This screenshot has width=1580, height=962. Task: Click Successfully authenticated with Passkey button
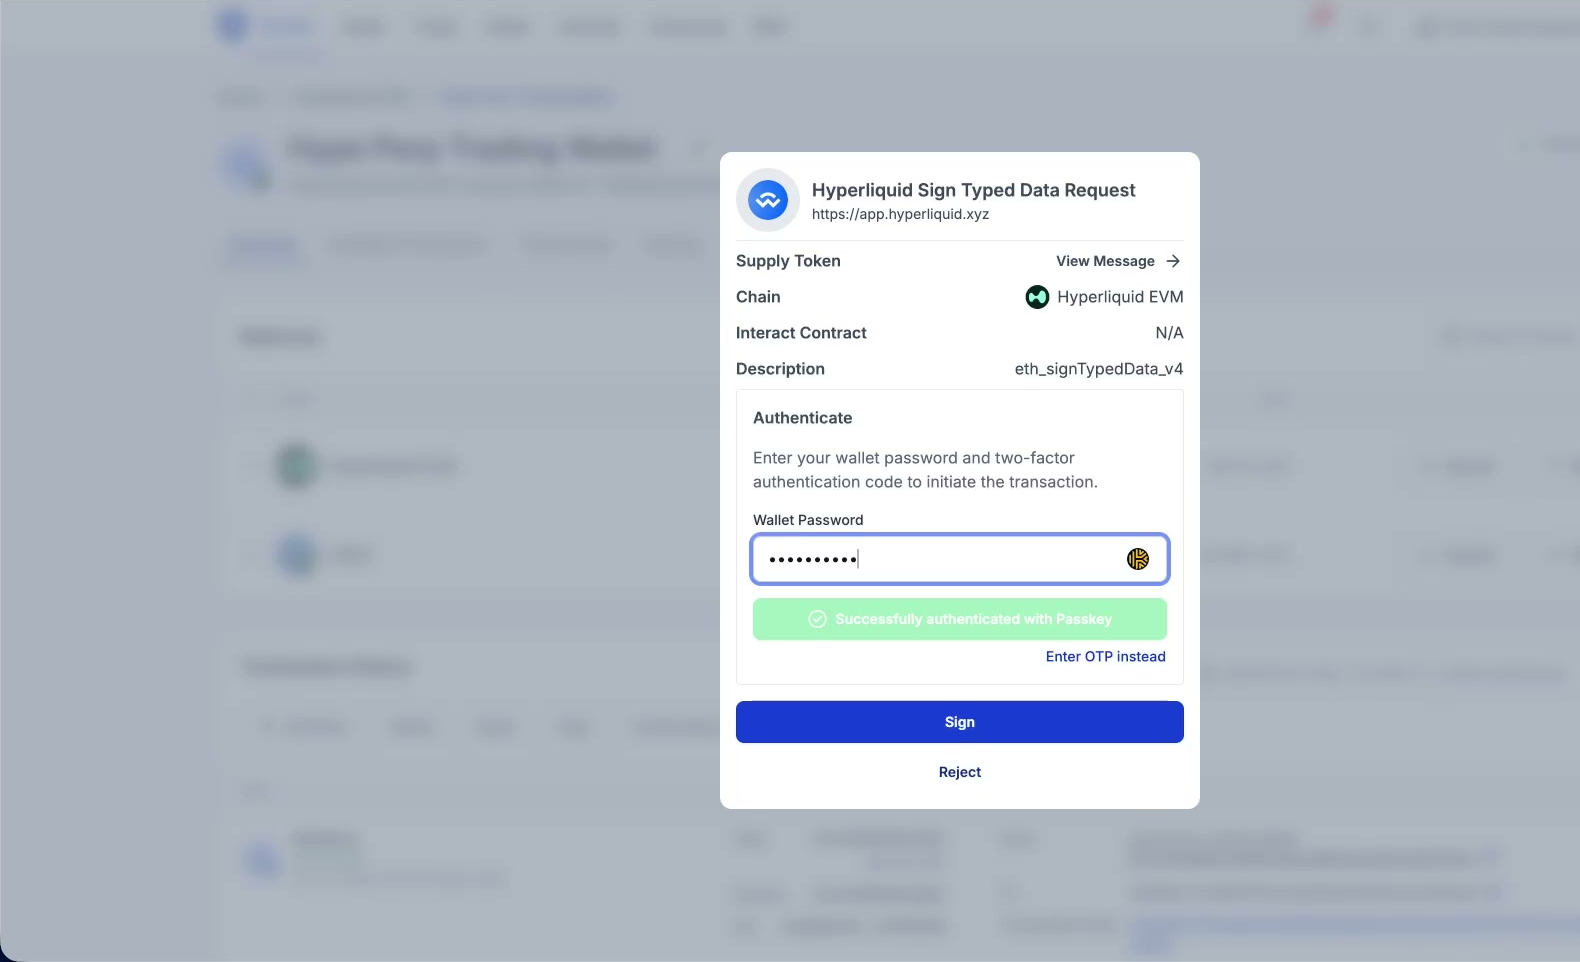(960, 619)
